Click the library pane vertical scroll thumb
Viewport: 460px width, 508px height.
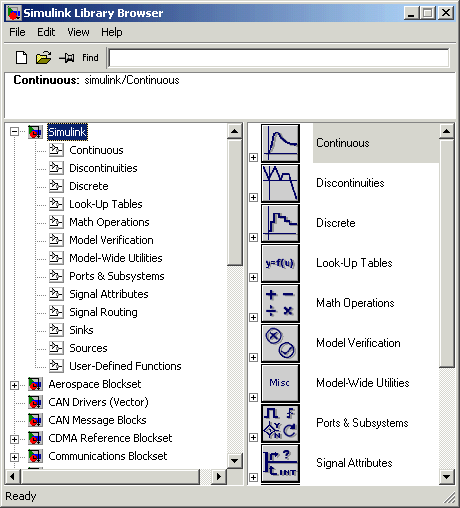[447, 253]
